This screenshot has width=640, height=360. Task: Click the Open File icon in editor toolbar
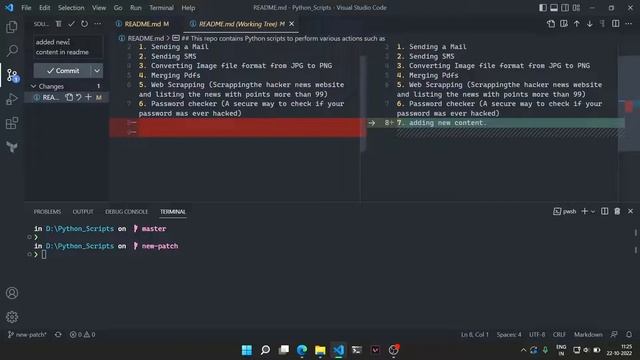point(551,24)
